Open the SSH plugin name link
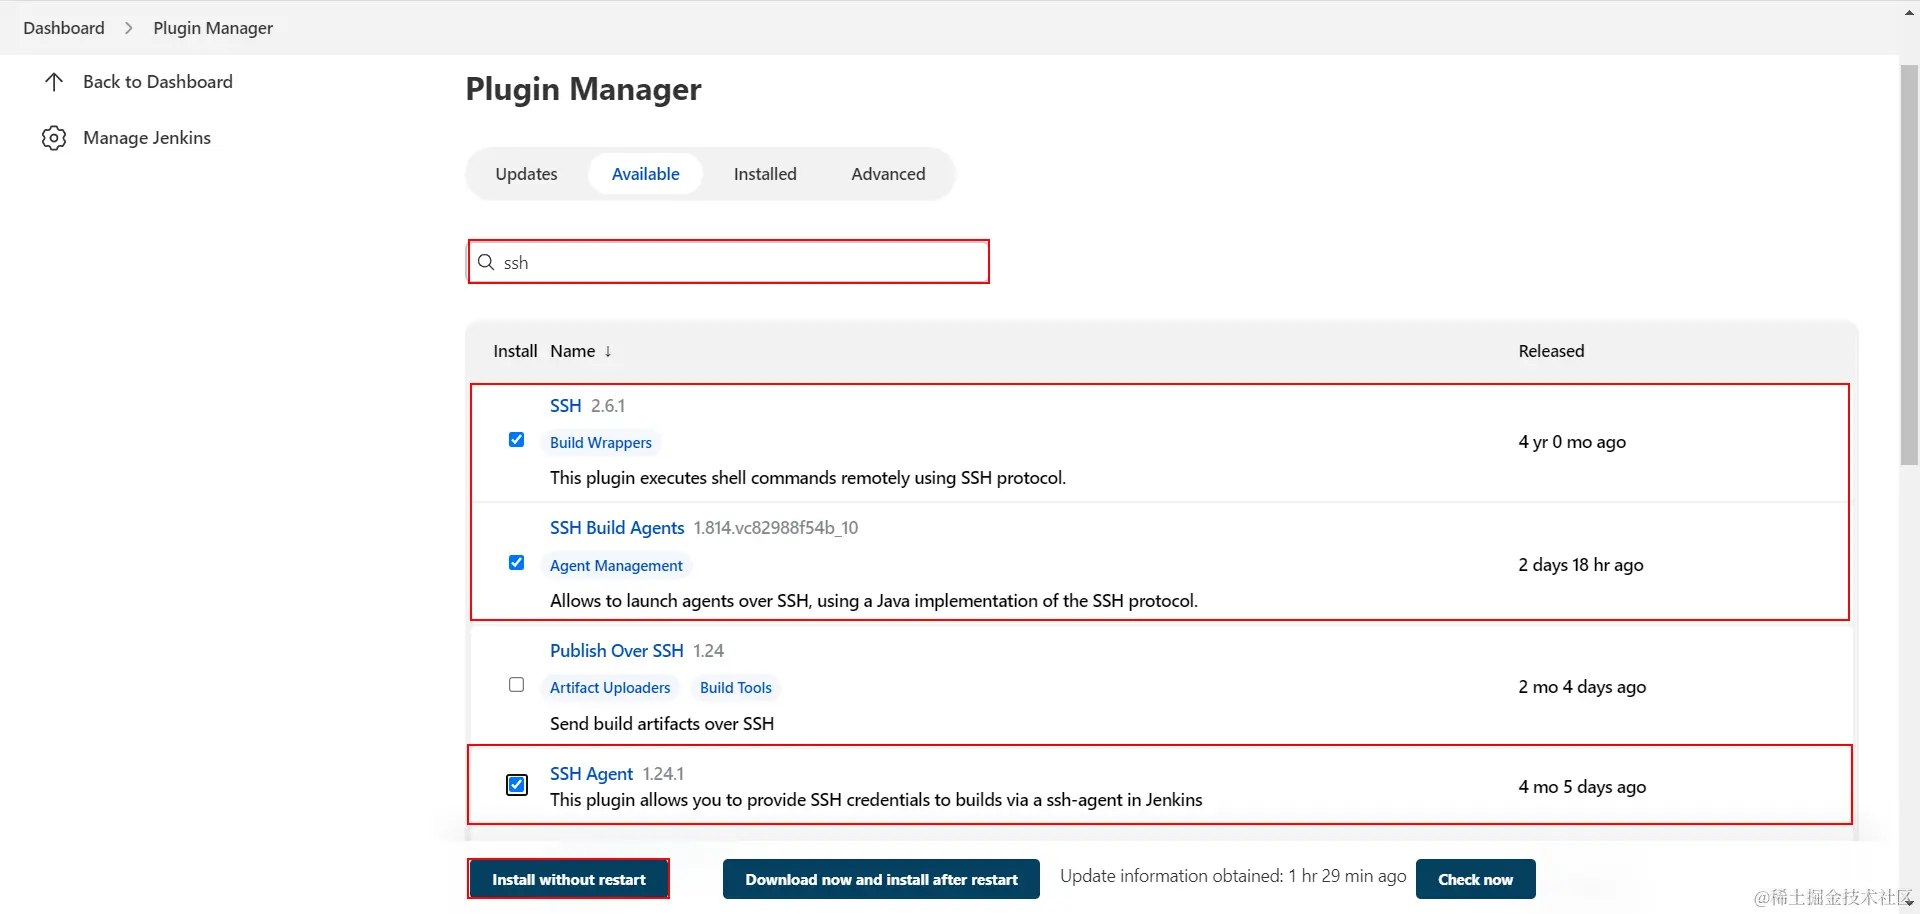 [x=565, y=406]
